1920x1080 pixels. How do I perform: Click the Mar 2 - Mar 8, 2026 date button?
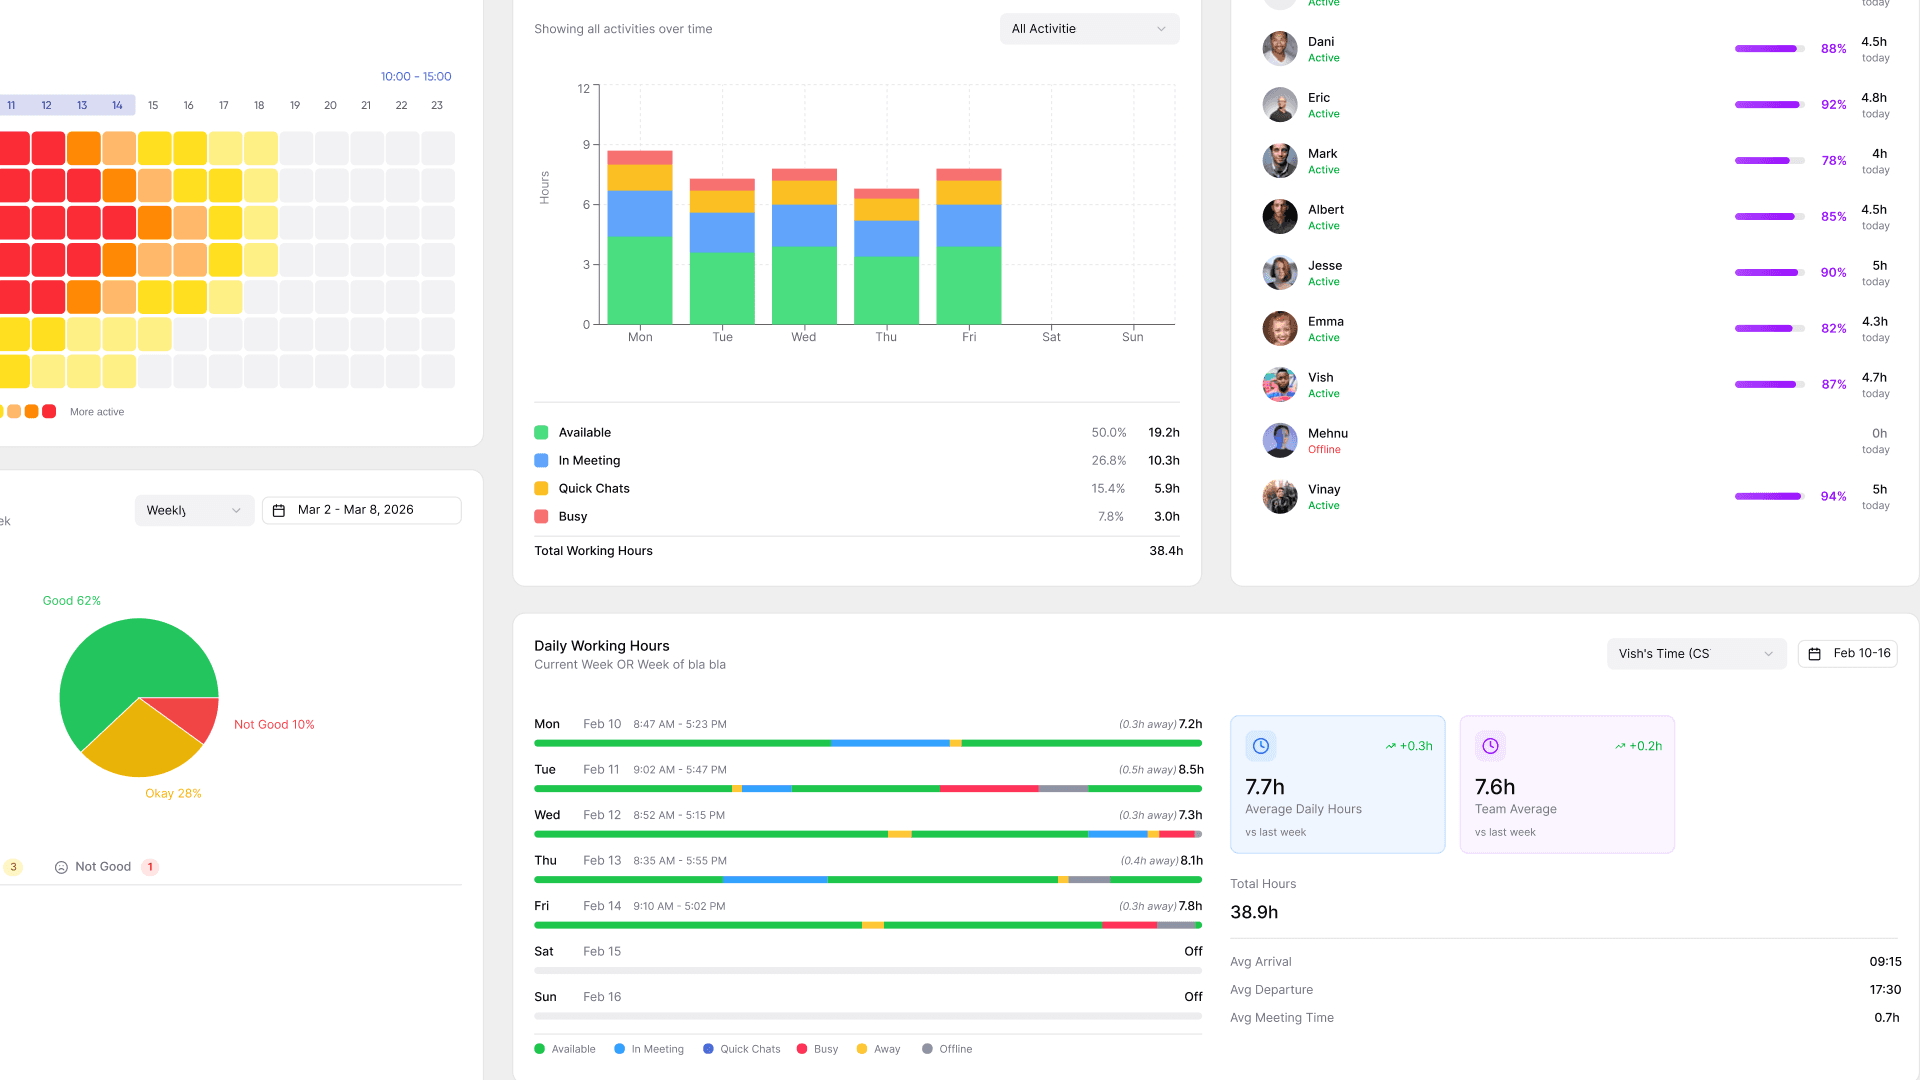(362, 510)
